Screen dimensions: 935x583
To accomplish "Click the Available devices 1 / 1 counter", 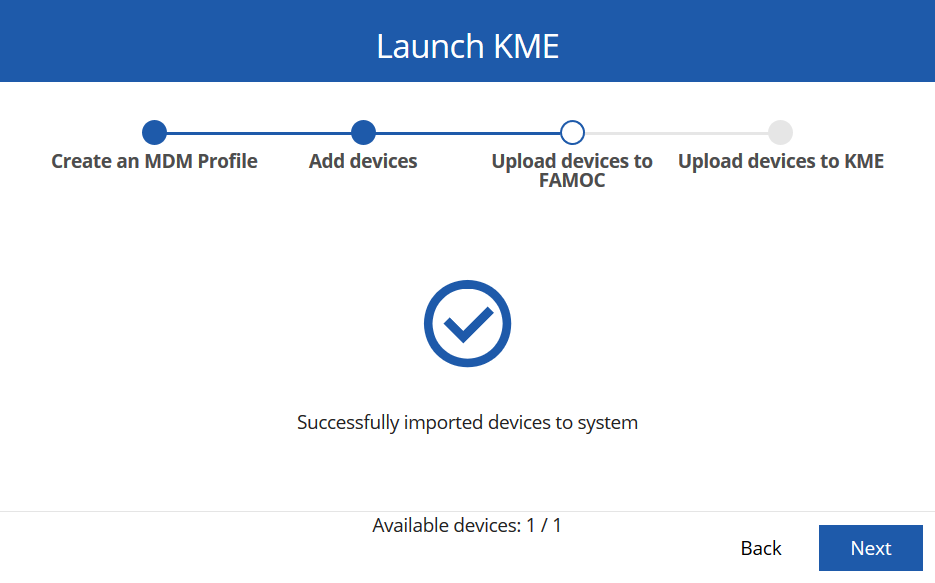I will tap(467, 525).
